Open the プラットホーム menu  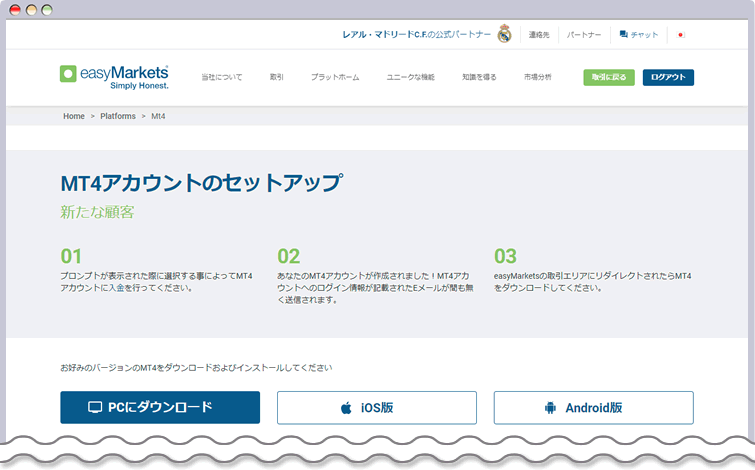(x=335, y=77)
